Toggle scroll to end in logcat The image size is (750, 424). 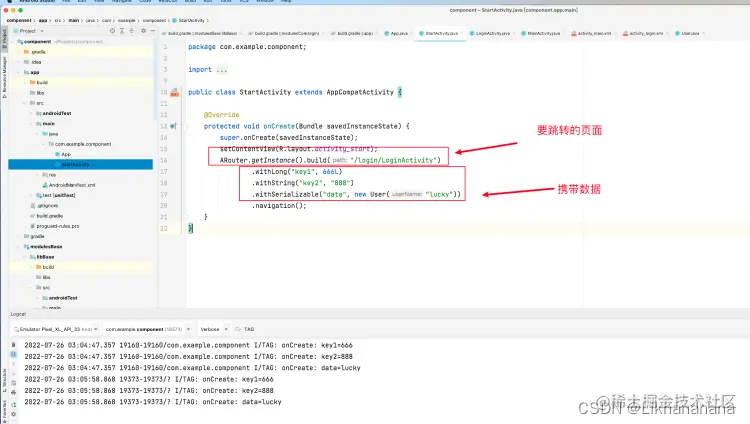point(13,354)
